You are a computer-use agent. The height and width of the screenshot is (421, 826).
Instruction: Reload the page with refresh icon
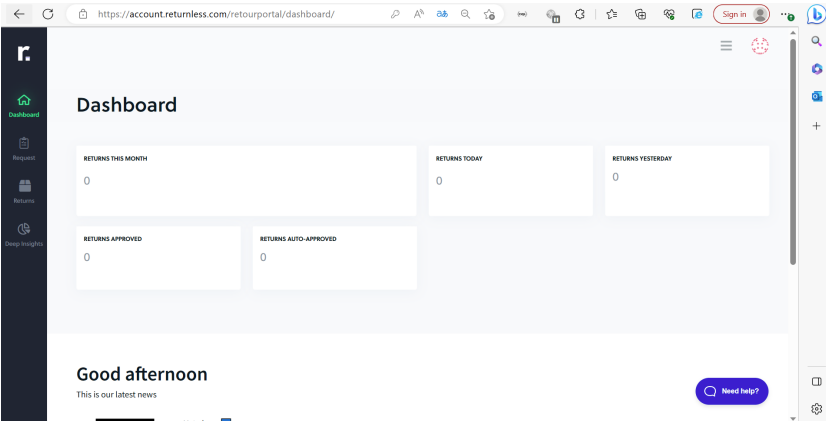click(48, 14)
